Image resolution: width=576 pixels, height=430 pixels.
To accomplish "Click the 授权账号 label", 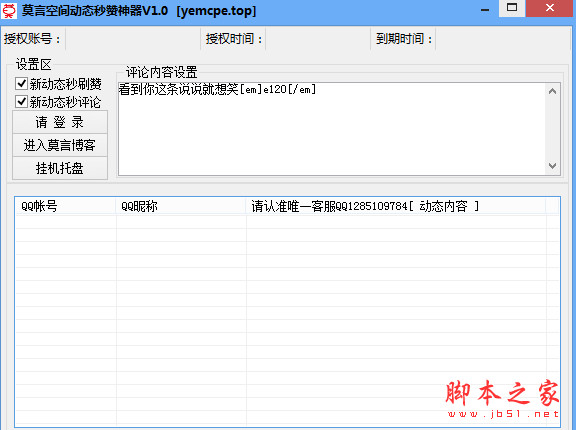I will click(32, 39).
